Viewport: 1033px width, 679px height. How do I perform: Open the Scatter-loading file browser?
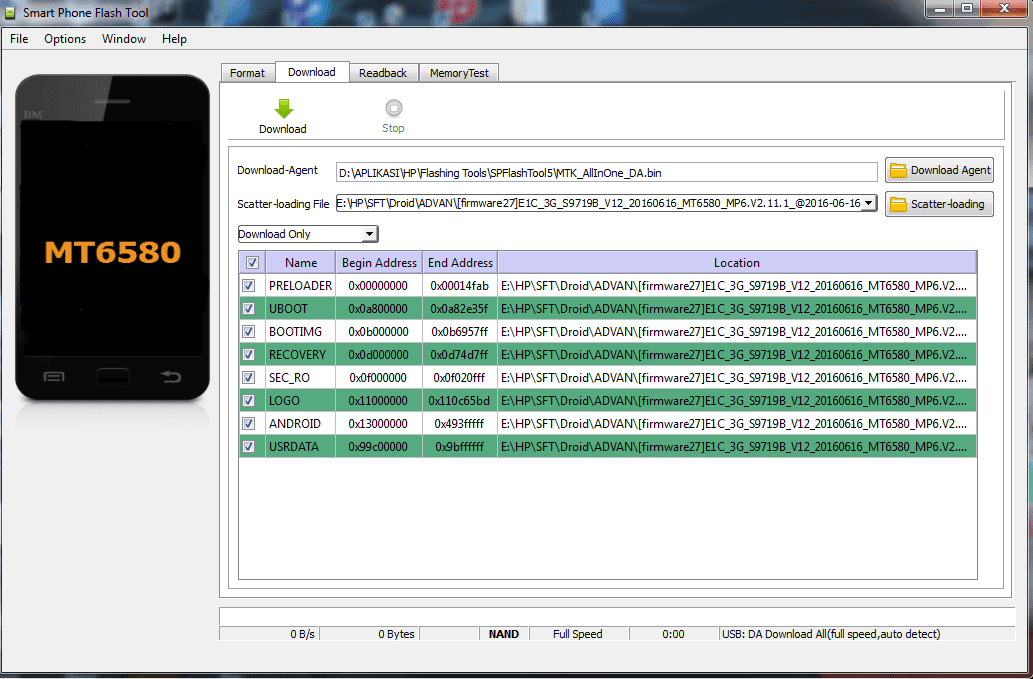pyautogui.click(x=938, y=204)
